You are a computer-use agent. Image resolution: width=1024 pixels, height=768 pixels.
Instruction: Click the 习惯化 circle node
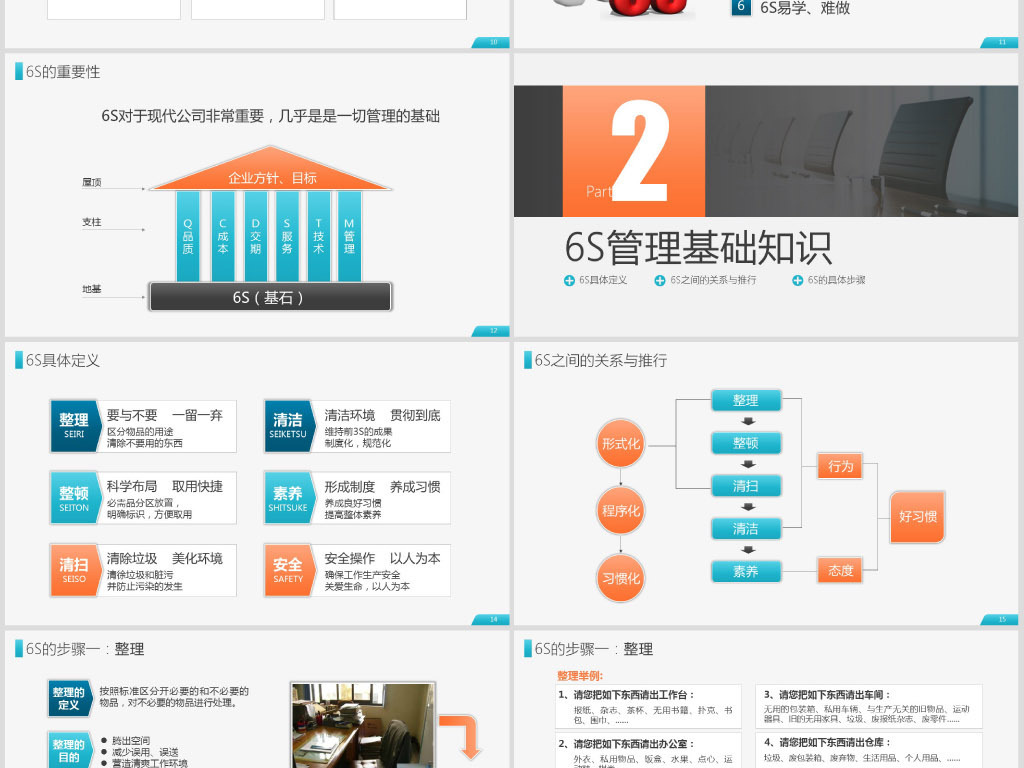tap(620, 578)
